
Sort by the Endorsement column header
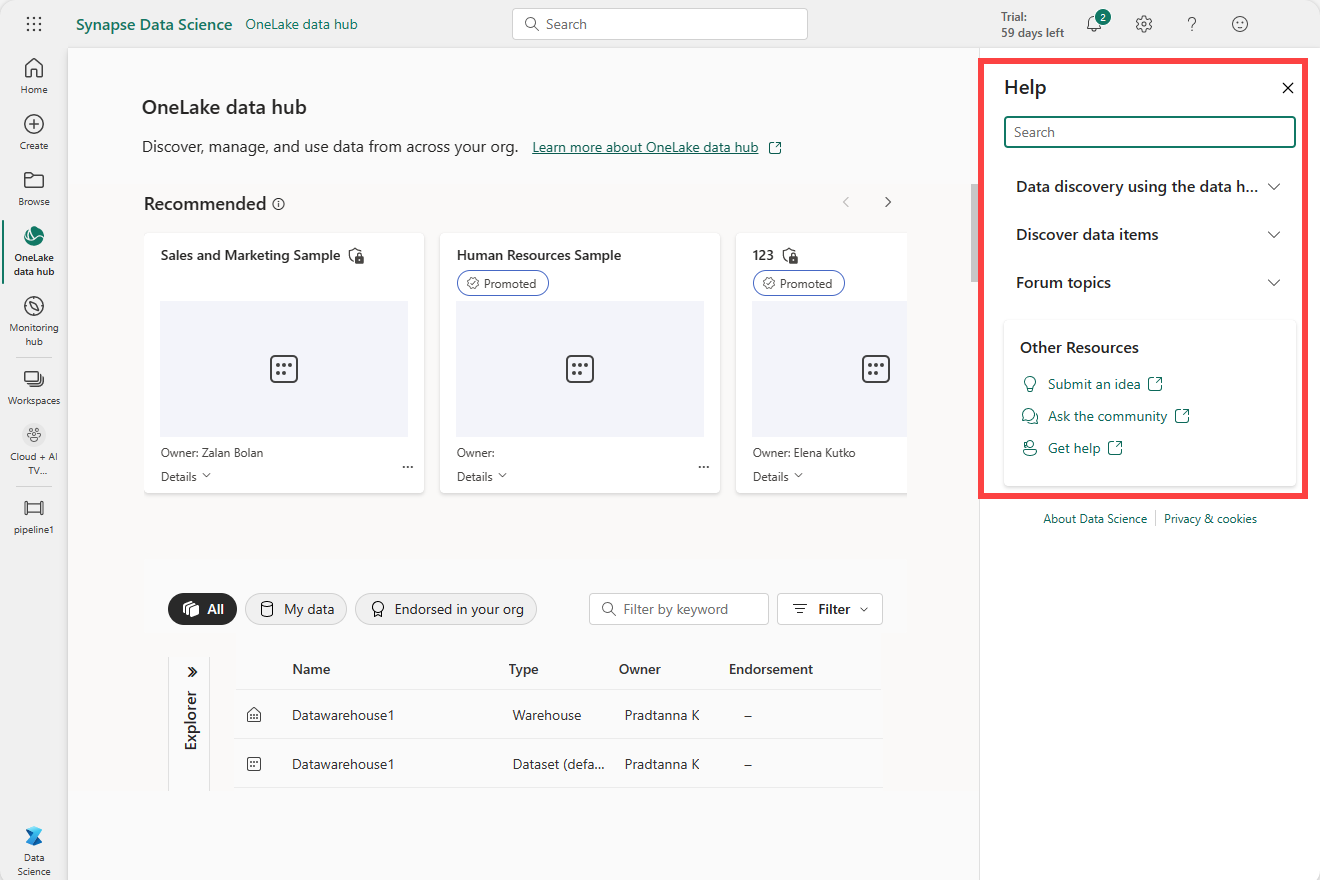coord(771,669)
